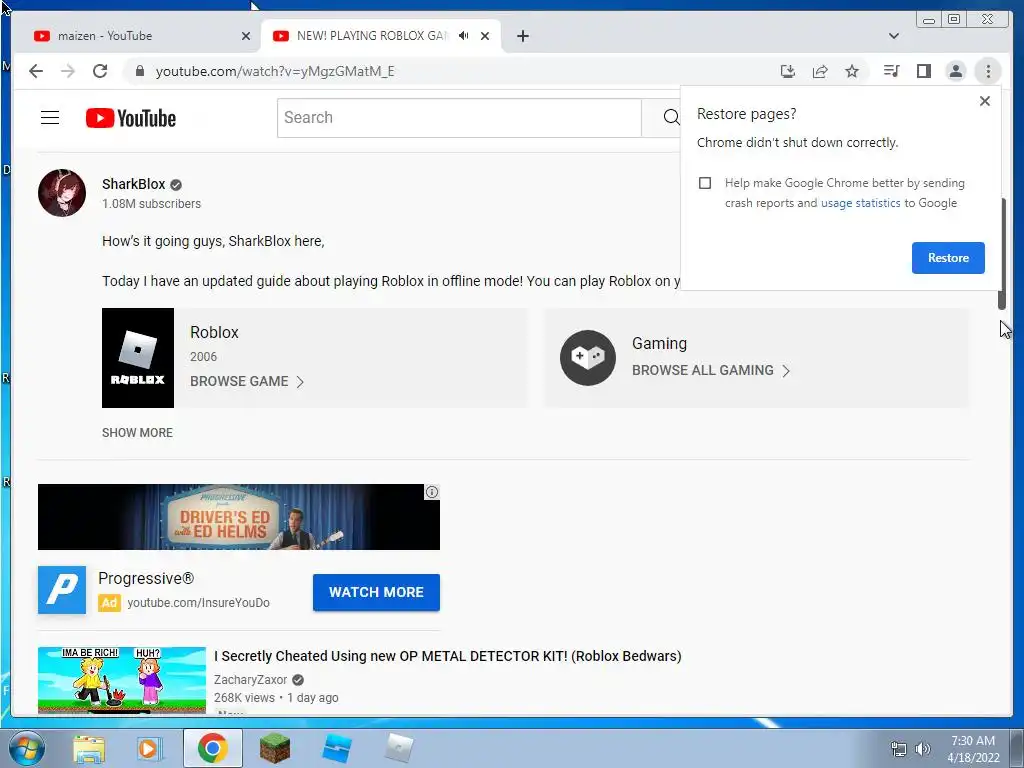Open the usage statistics link

point(861,203)
